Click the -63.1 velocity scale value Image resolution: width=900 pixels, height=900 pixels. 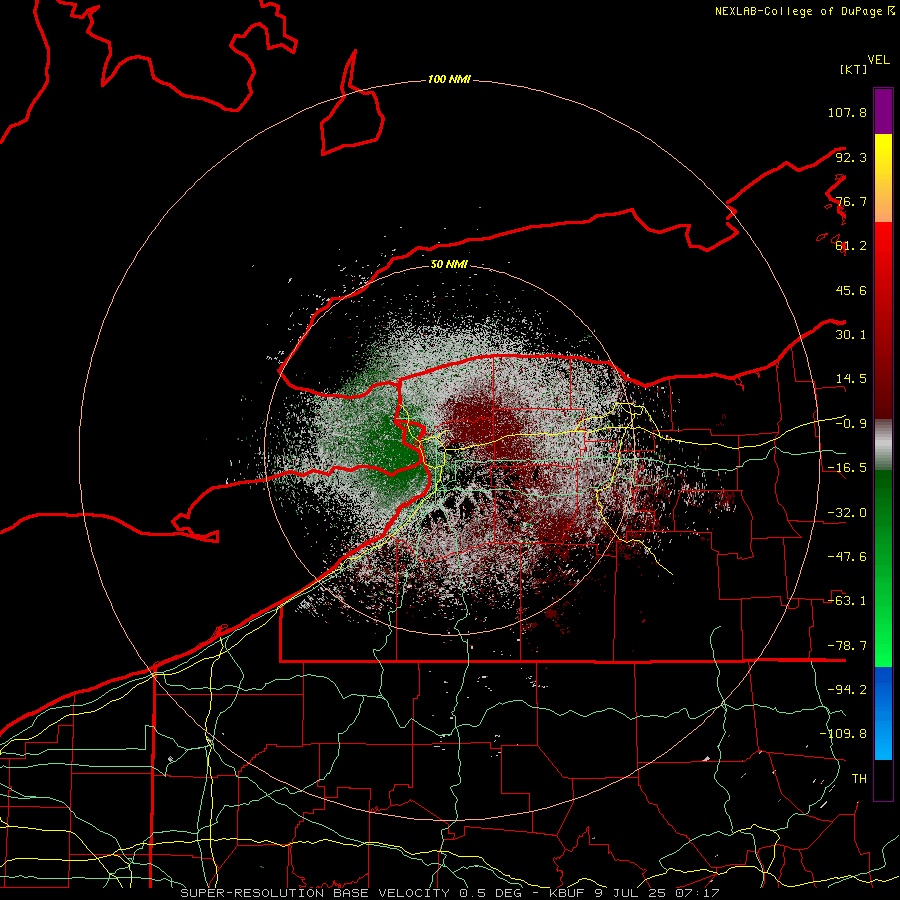pos(847,601)
